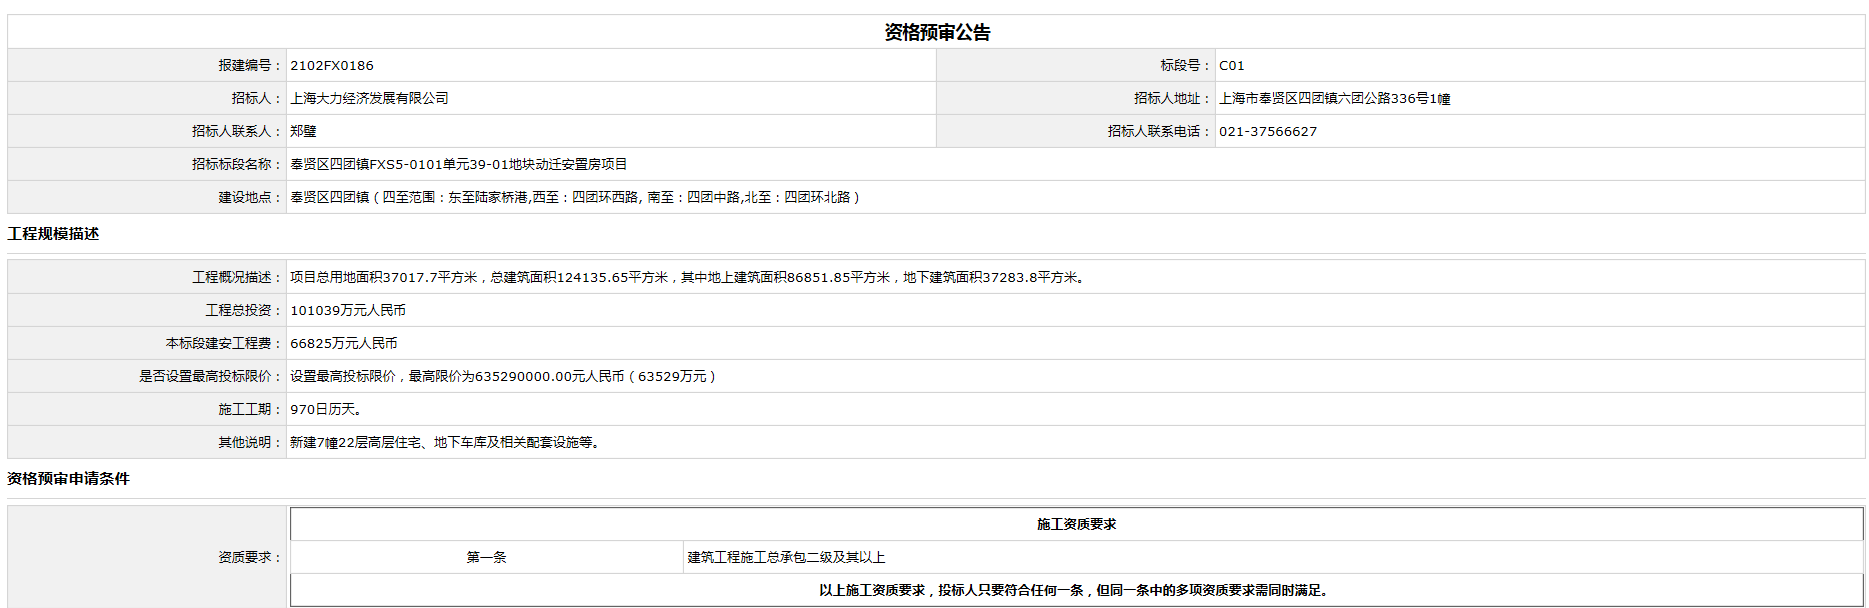Click the 招标标段名称 project name text

pyautogui.click(x=458, y=165)
